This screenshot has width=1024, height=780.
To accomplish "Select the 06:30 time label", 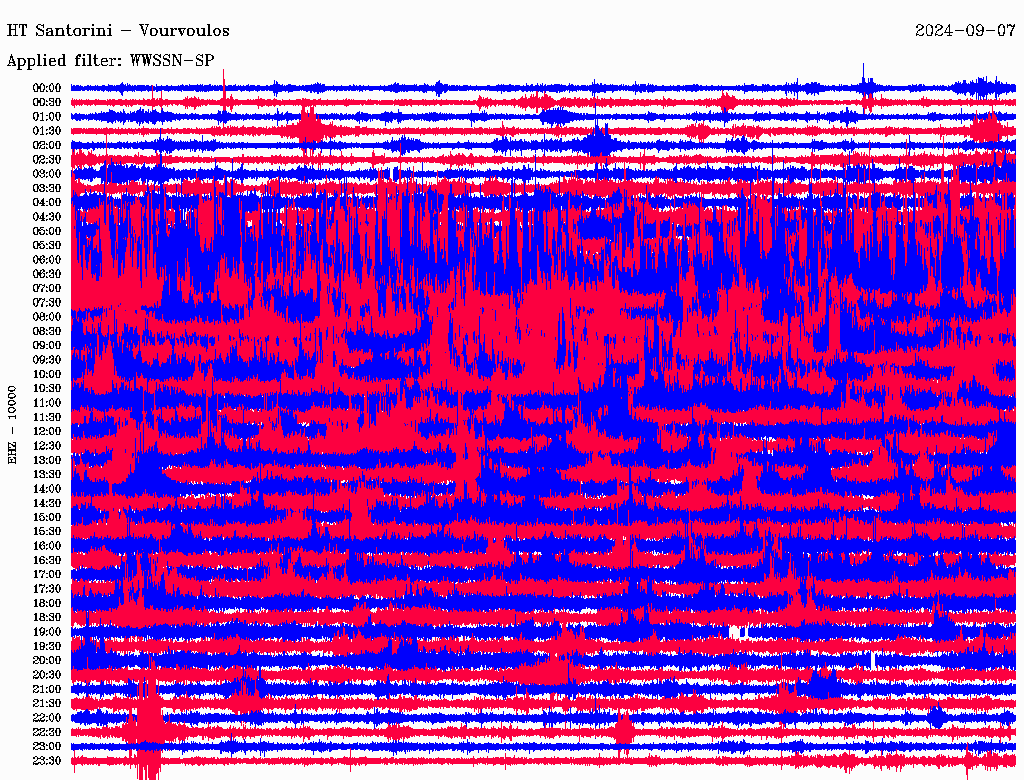I will (x=47, y=274).
